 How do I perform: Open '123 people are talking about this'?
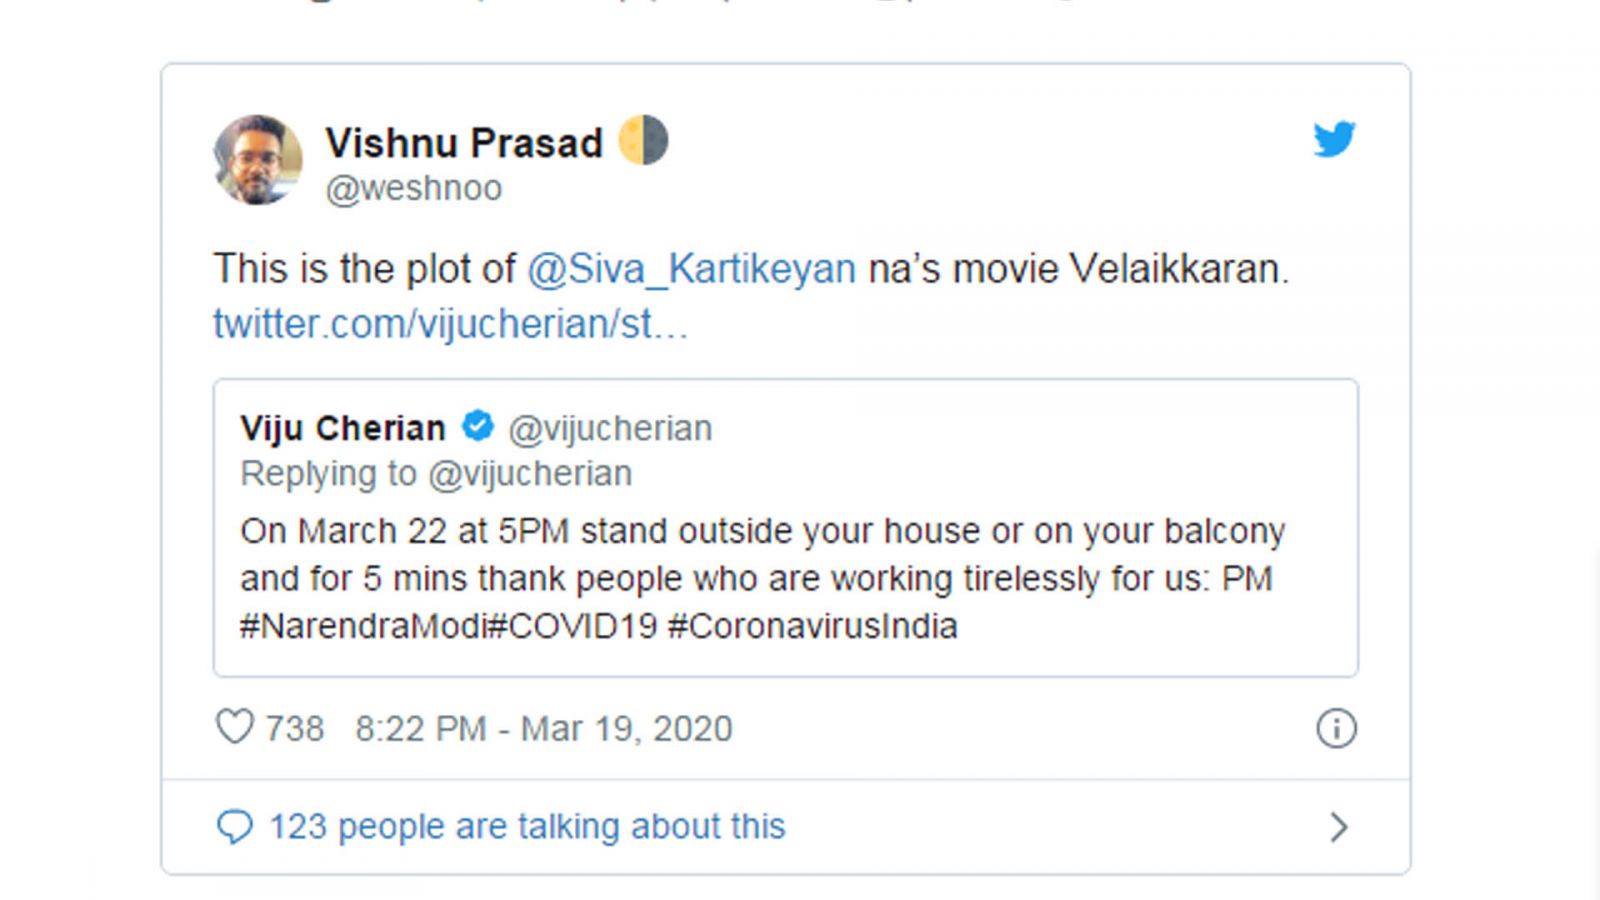point(527,827)
